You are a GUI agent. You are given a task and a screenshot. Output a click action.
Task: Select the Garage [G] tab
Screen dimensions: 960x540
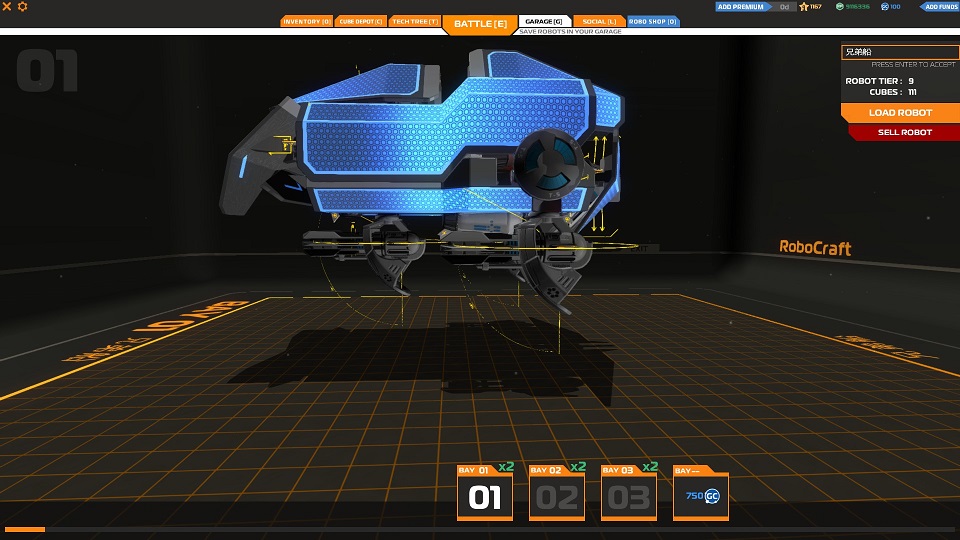[x=544, y=21]
